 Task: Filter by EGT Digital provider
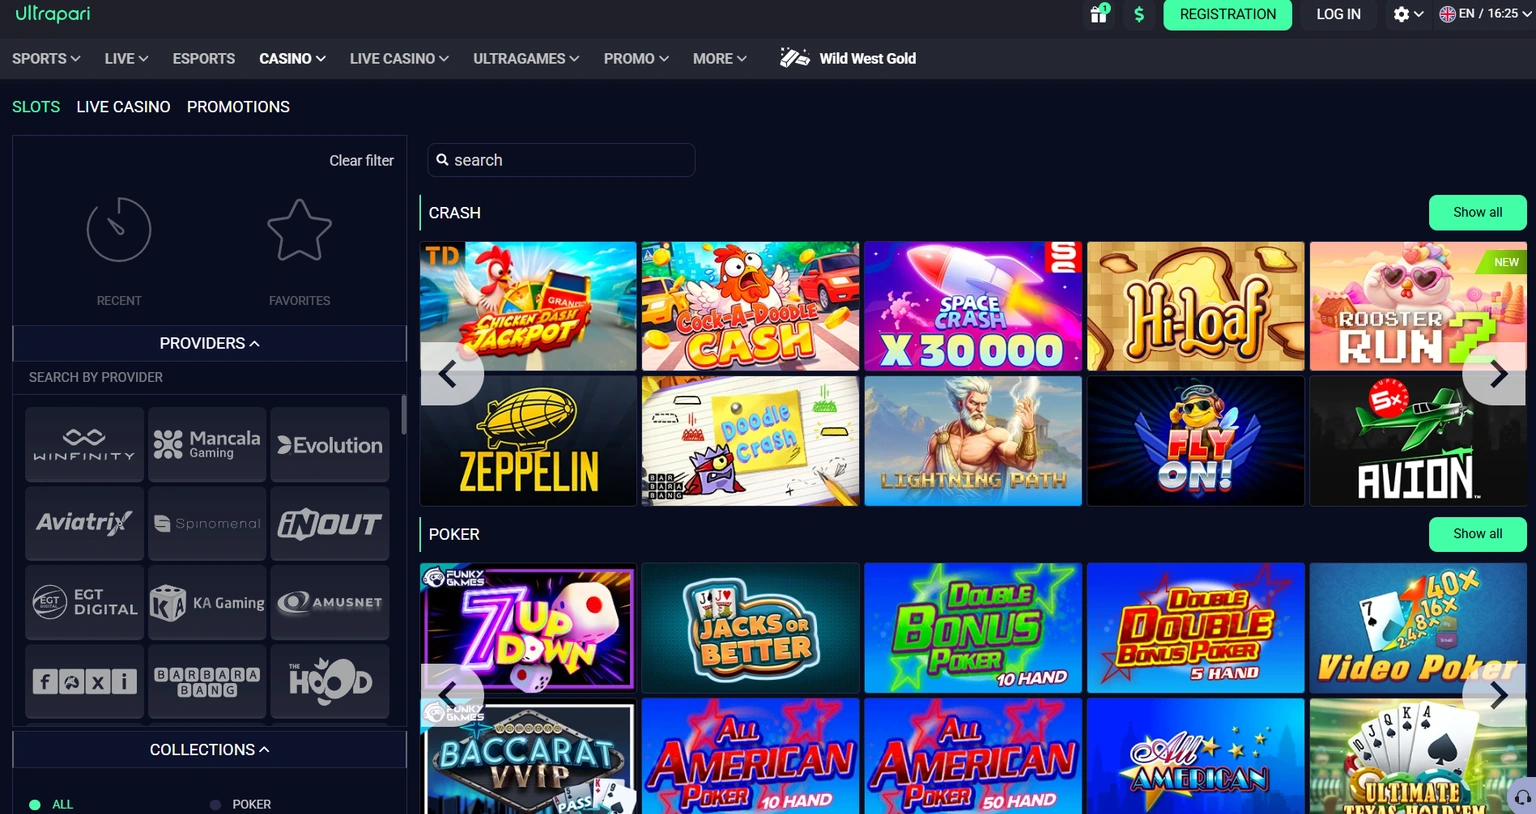(84, 602)
